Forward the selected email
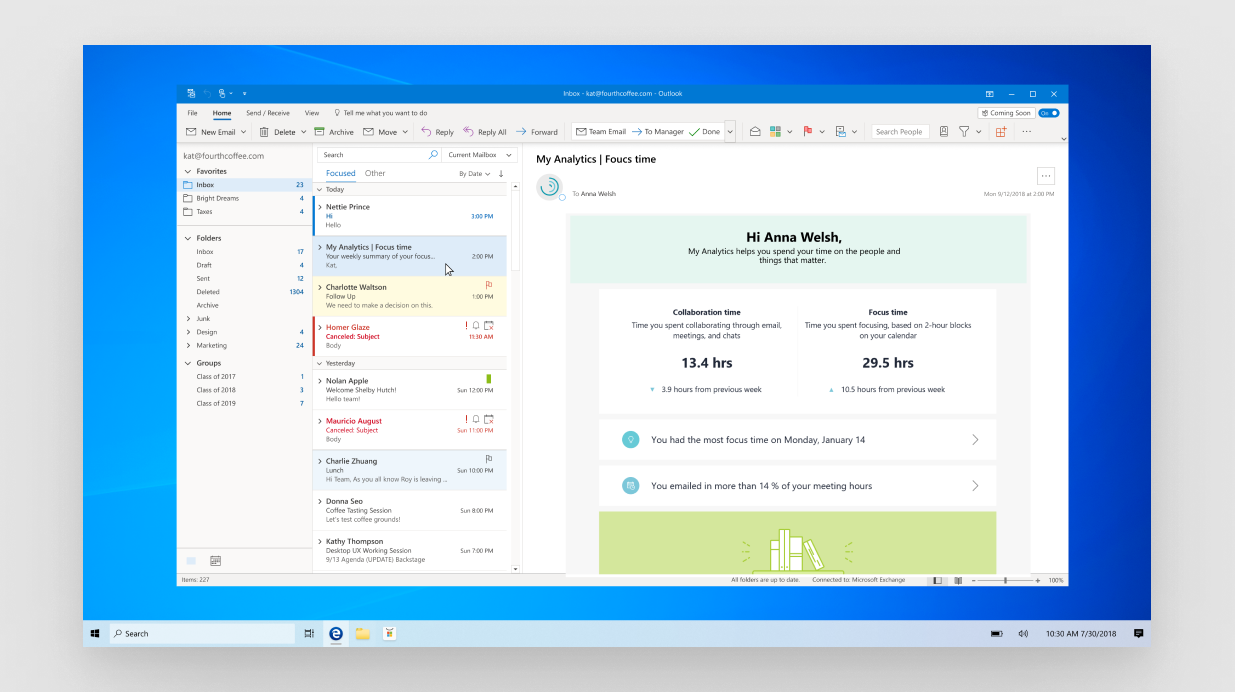1235x692 pixels. [537, 132]
